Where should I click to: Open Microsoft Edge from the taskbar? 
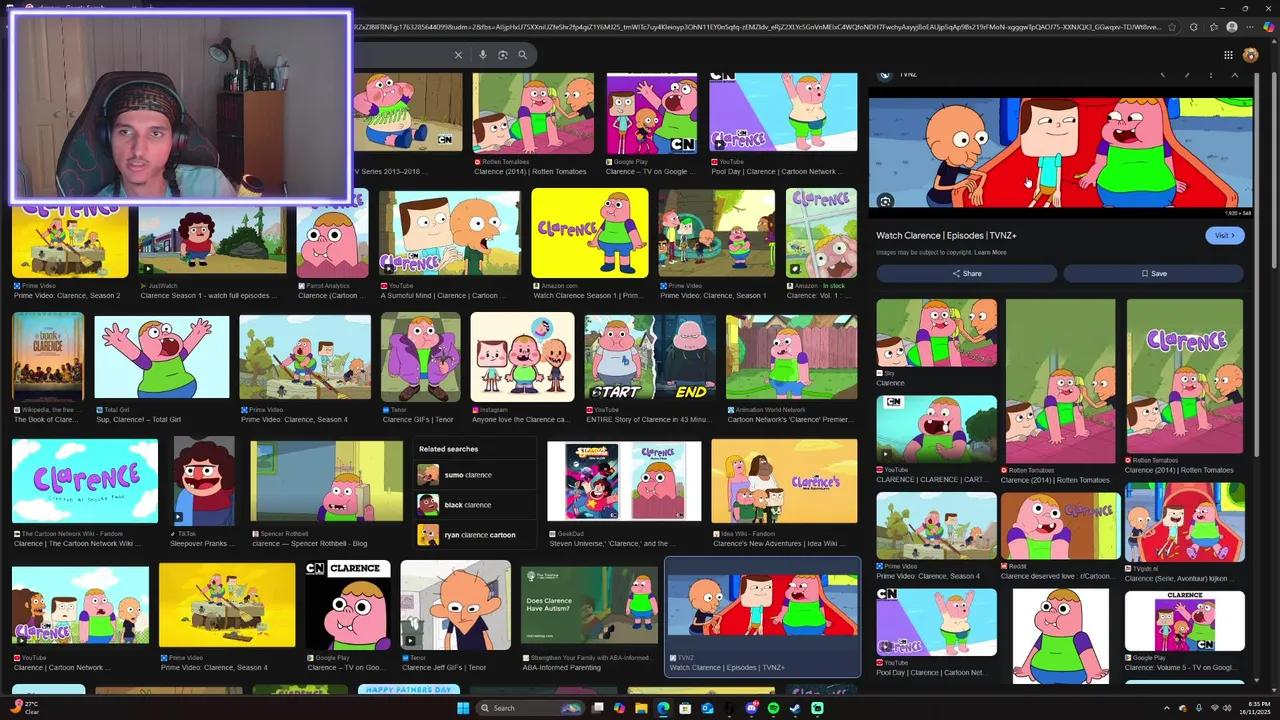[x=663, y=708]
